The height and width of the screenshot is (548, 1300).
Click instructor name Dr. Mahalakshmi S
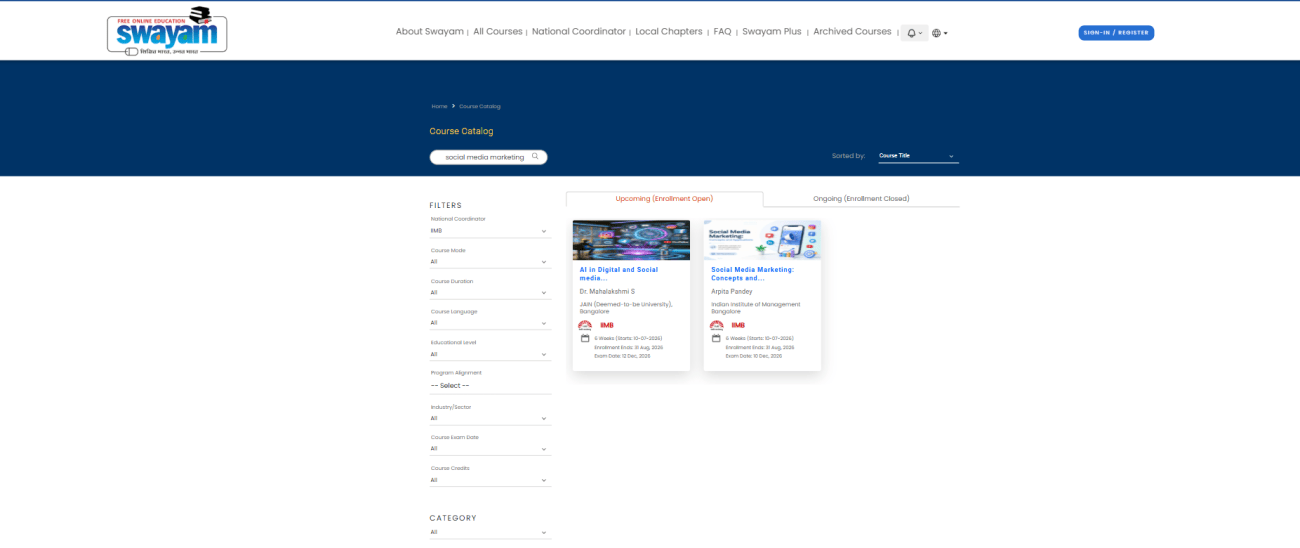[x=607, y=291]
